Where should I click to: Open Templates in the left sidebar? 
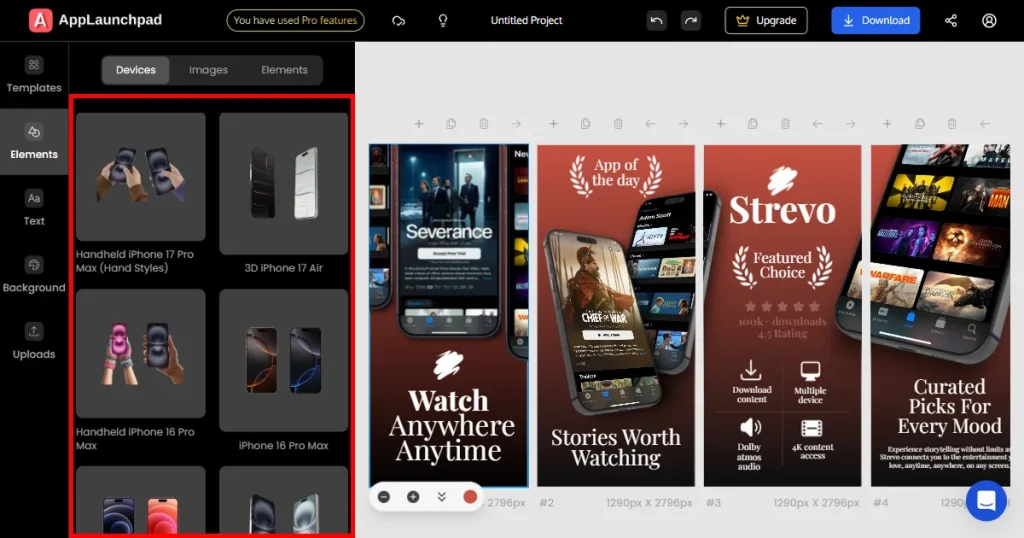pos(34,75)
